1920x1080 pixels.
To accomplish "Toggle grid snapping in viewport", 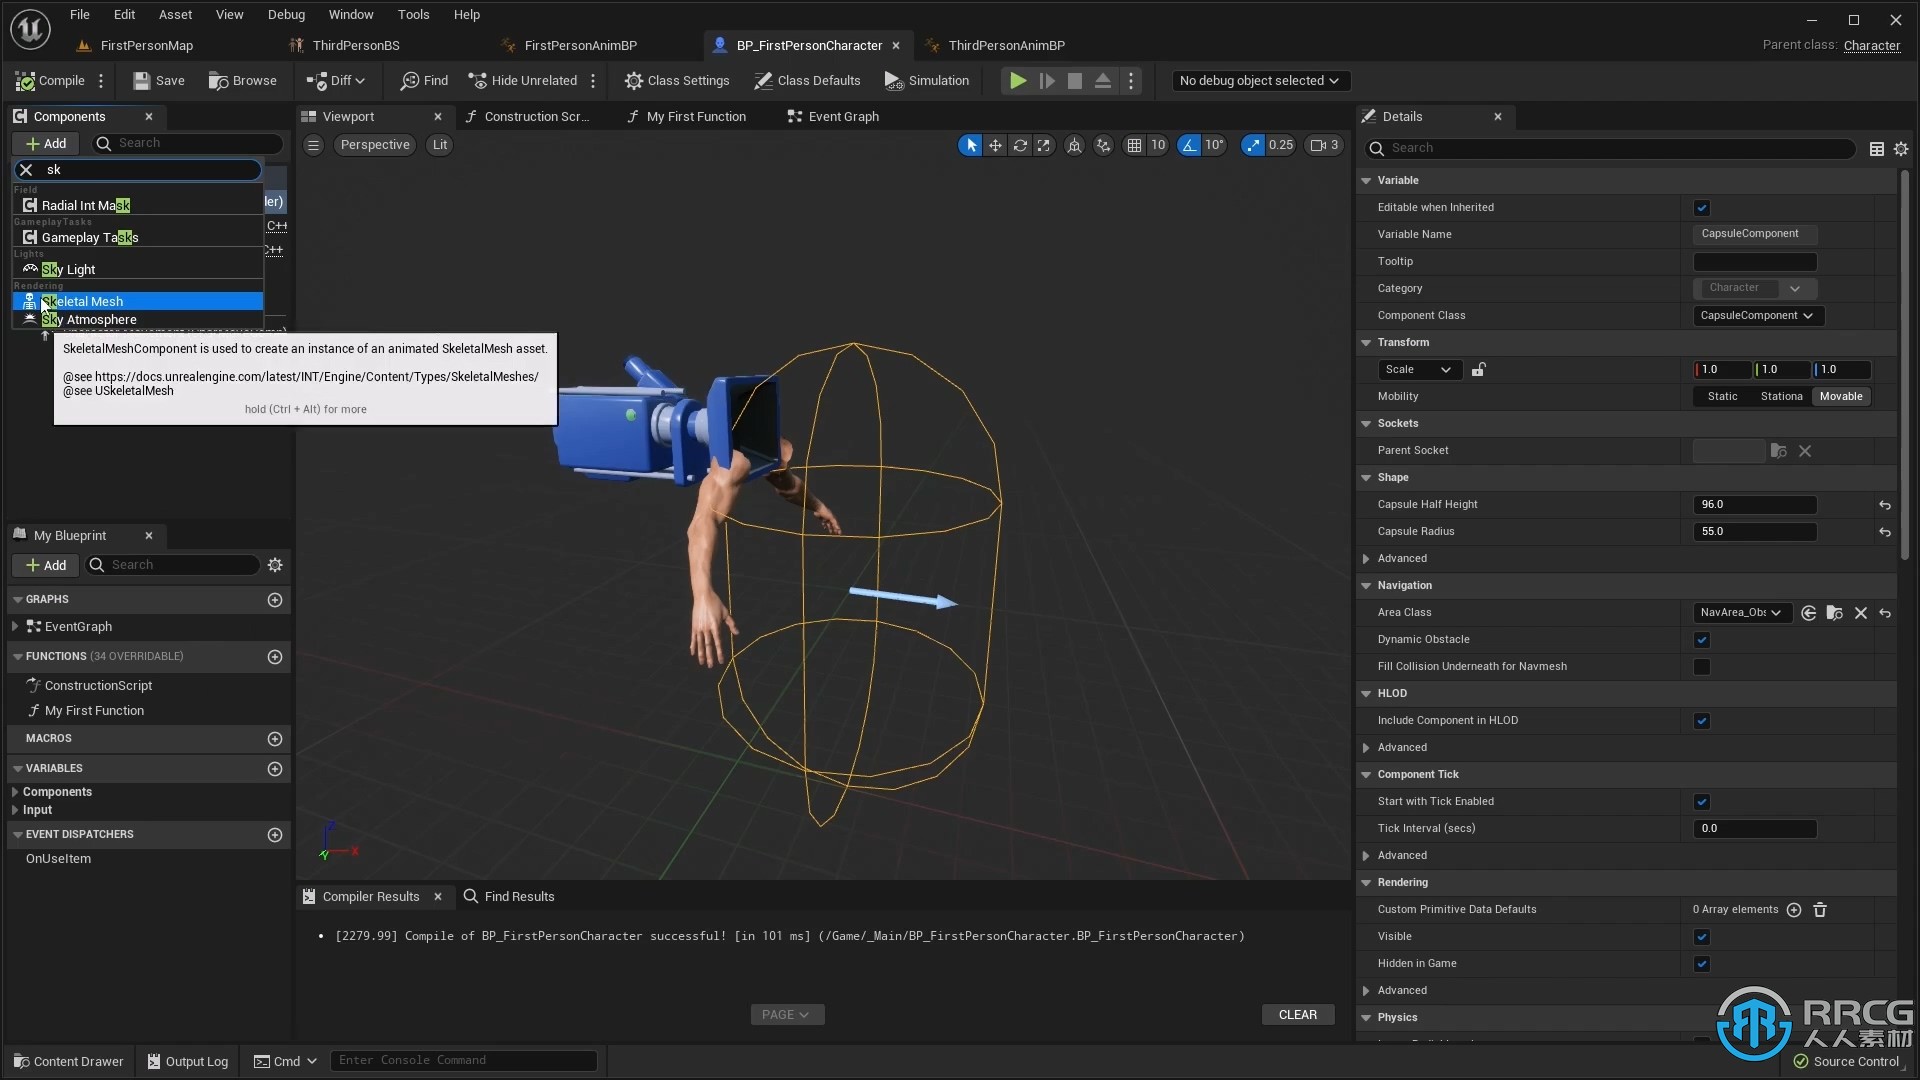I will tap(1134, 145).
